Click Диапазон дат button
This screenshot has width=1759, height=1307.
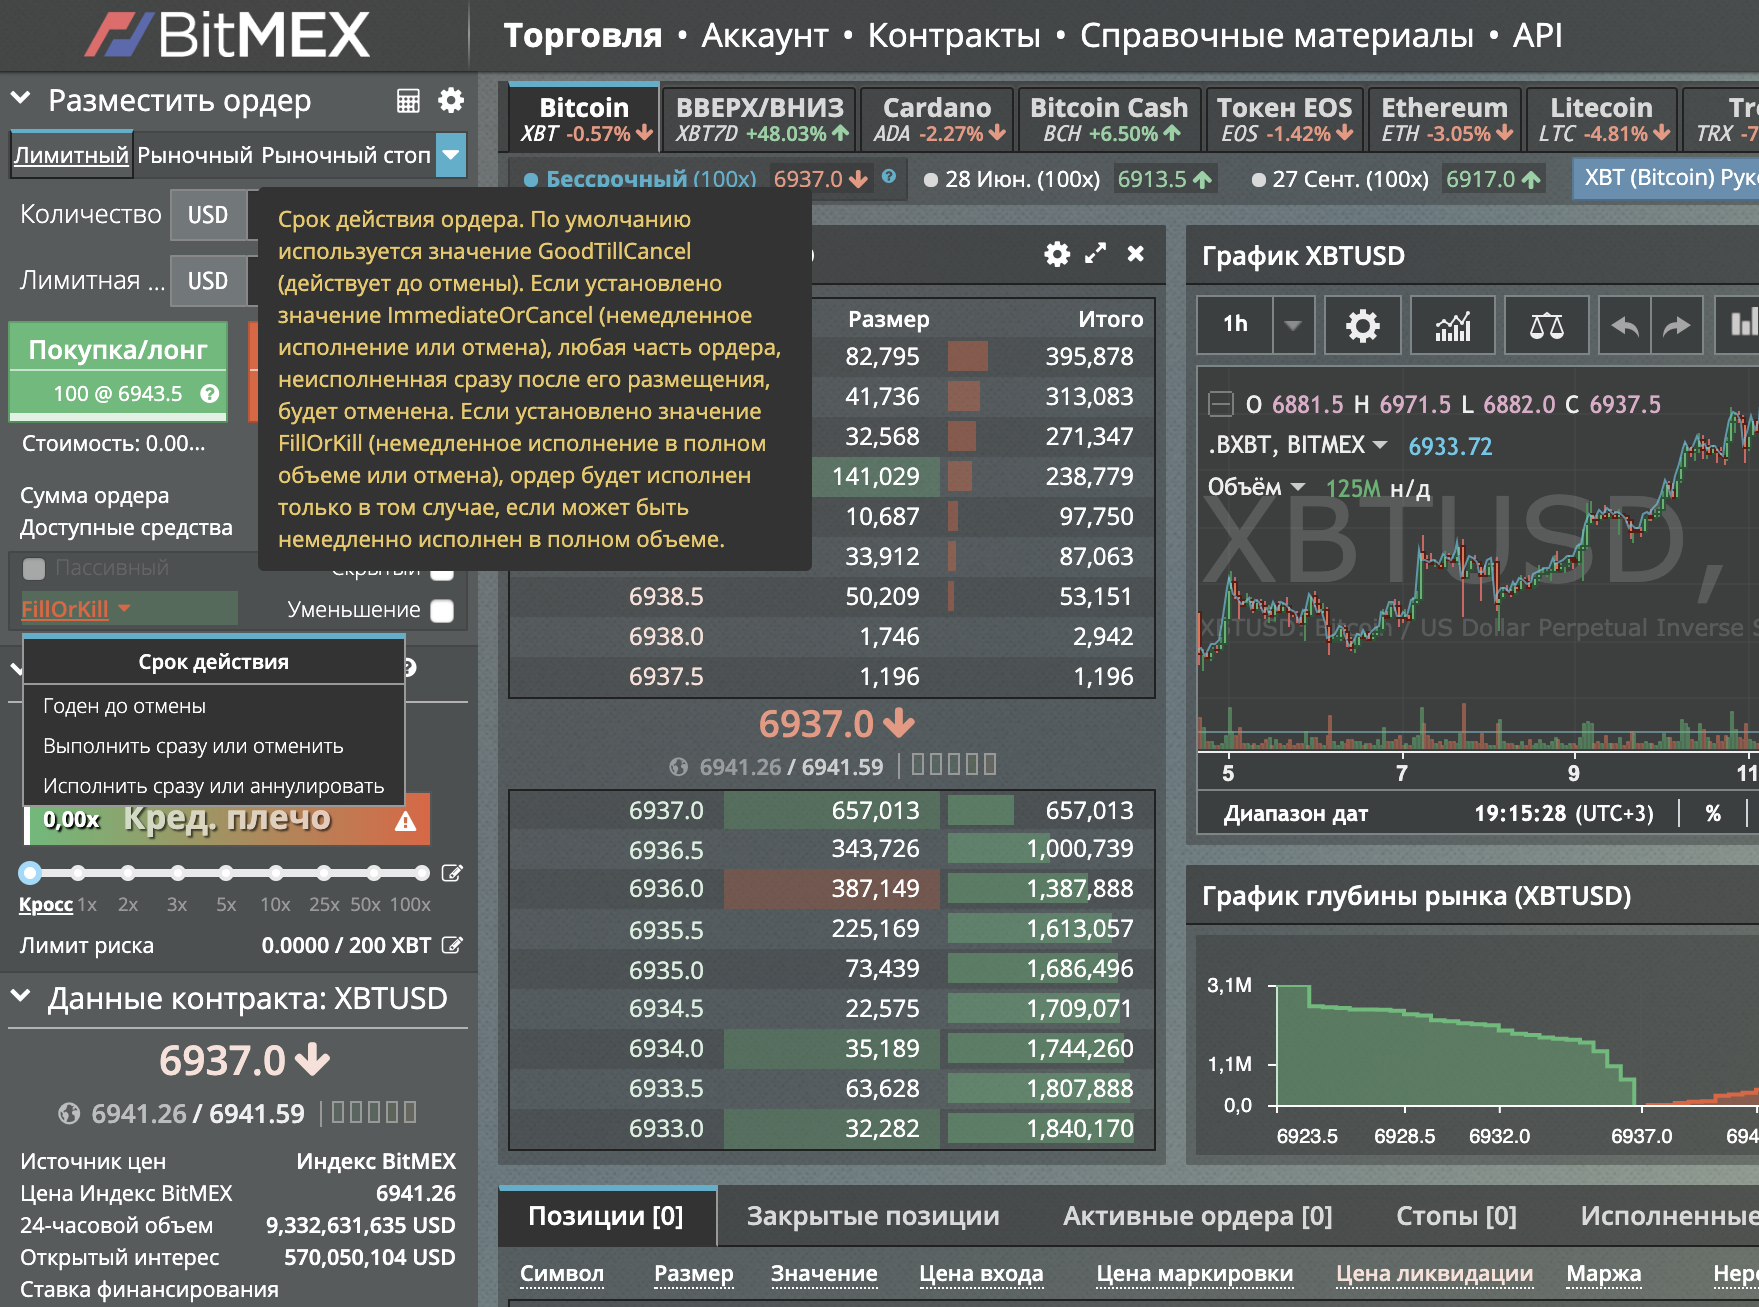(x=1295, y=813)
